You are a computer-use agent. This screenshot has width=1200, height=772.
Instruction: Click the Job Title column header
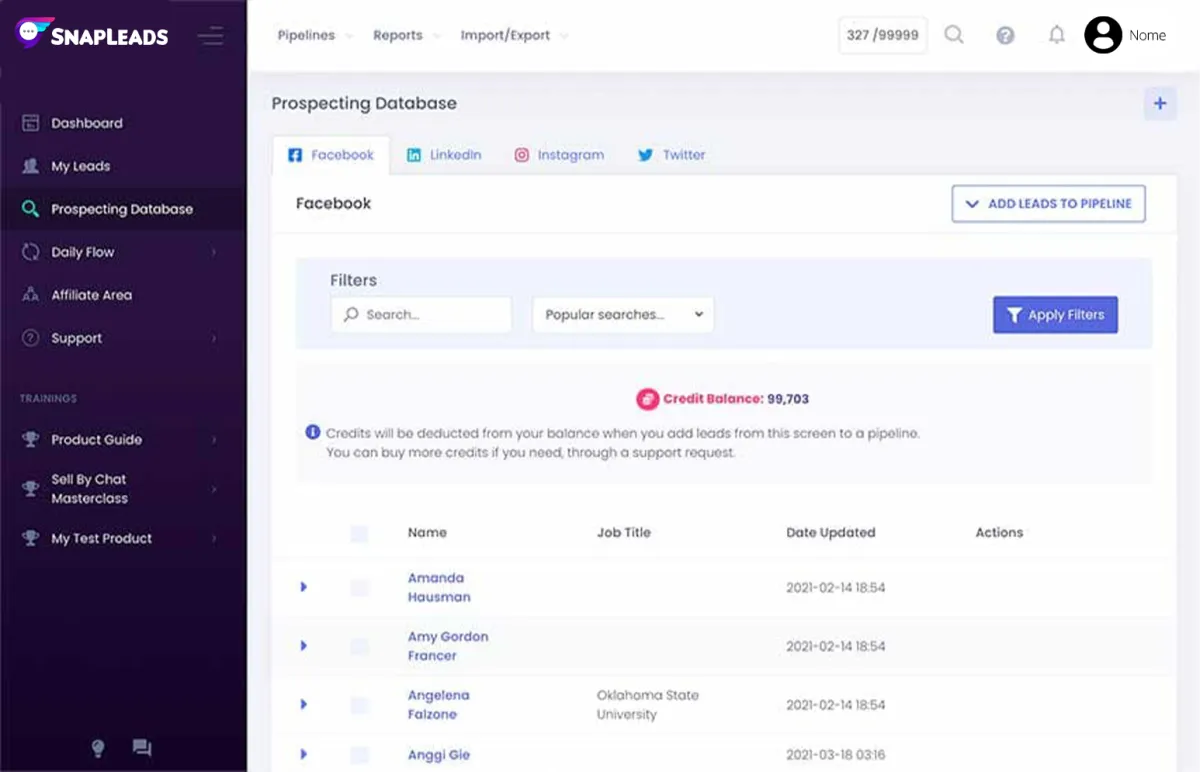624,532
